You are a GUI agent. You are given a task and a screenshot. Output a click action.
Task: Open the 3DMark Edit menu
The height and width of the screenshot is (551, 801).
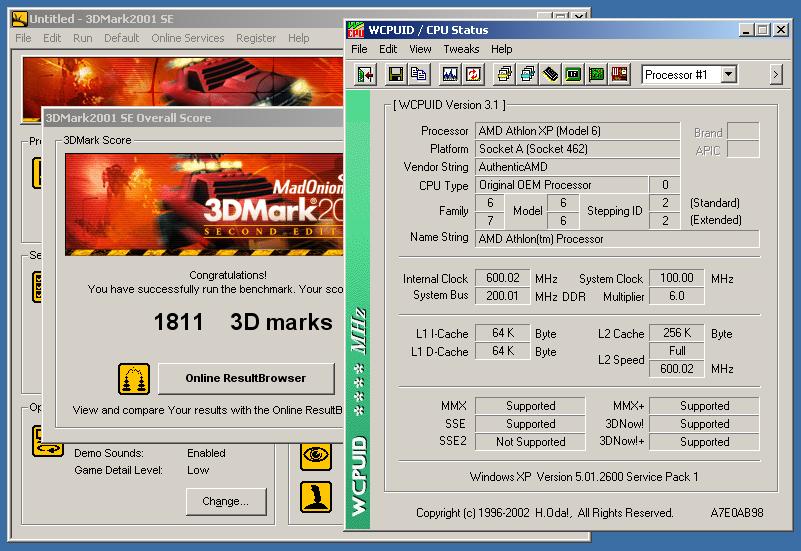point(52,38)
